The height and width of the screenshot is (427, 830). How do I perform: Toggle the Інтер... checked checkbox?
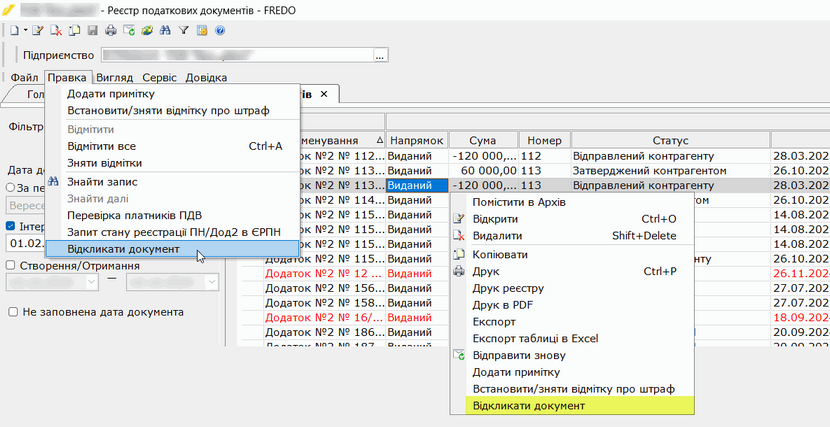click(x=11, y=226)
